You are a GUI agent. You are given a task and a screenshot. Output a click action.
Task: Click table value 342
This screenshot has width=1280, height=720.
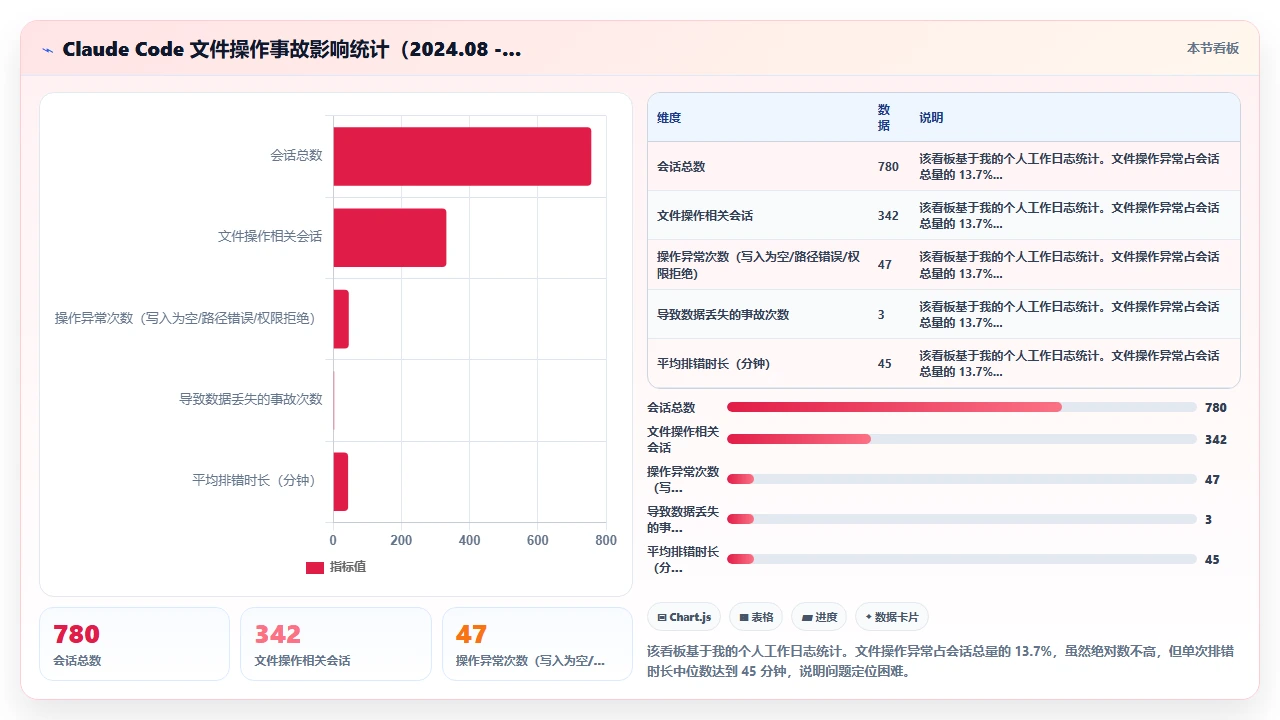(888, 215)
